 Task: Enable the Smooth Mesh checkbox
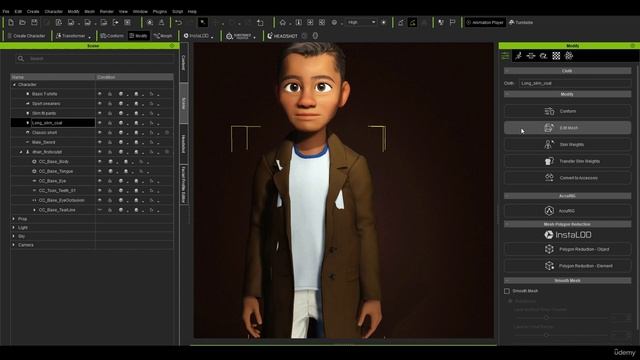(507, 291)
